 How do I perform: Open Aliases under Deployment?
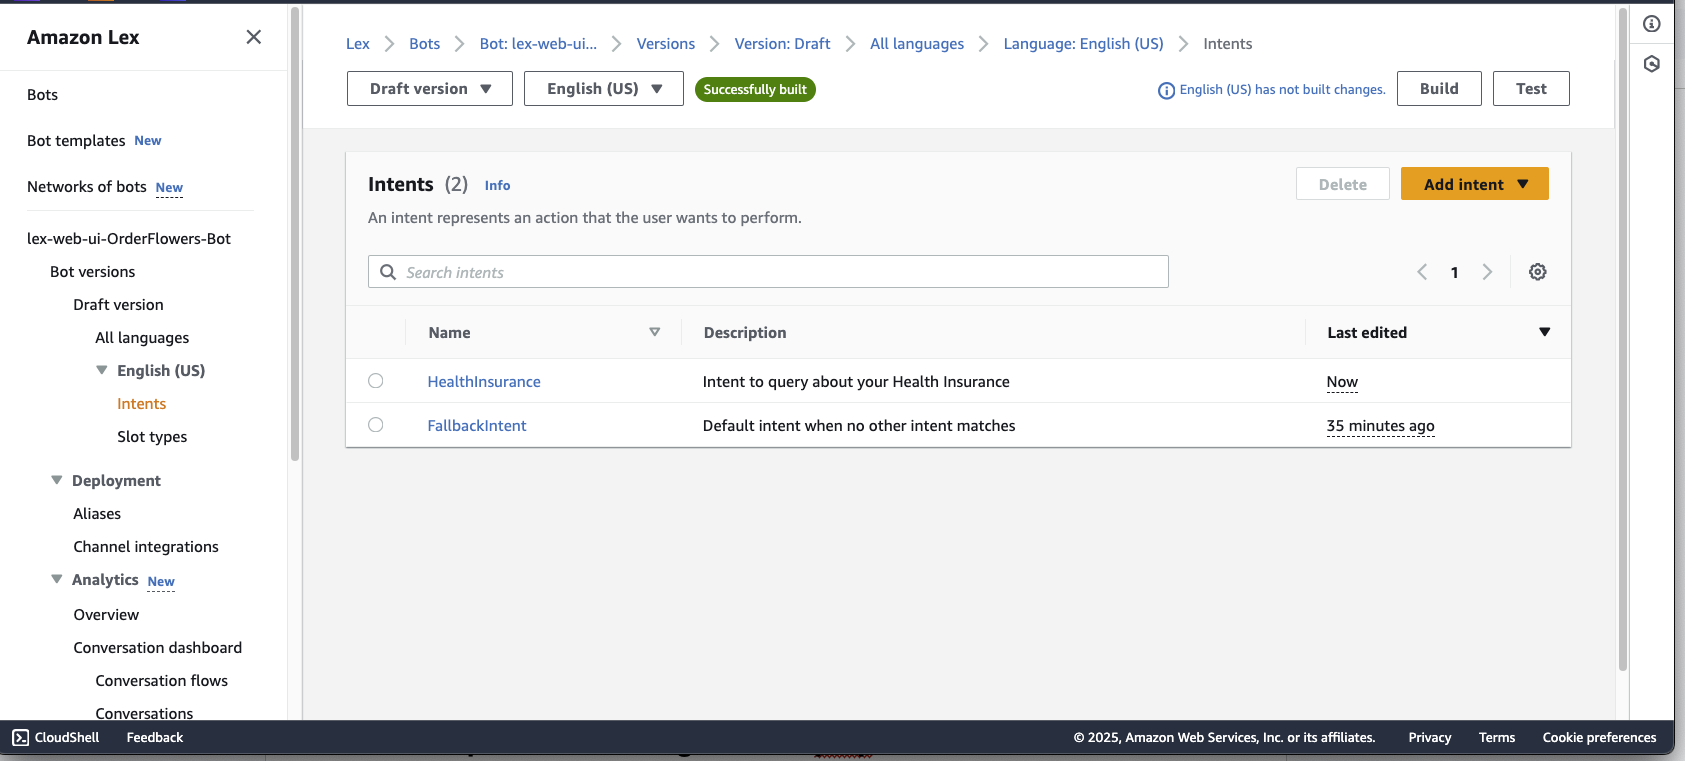(97, 514)
